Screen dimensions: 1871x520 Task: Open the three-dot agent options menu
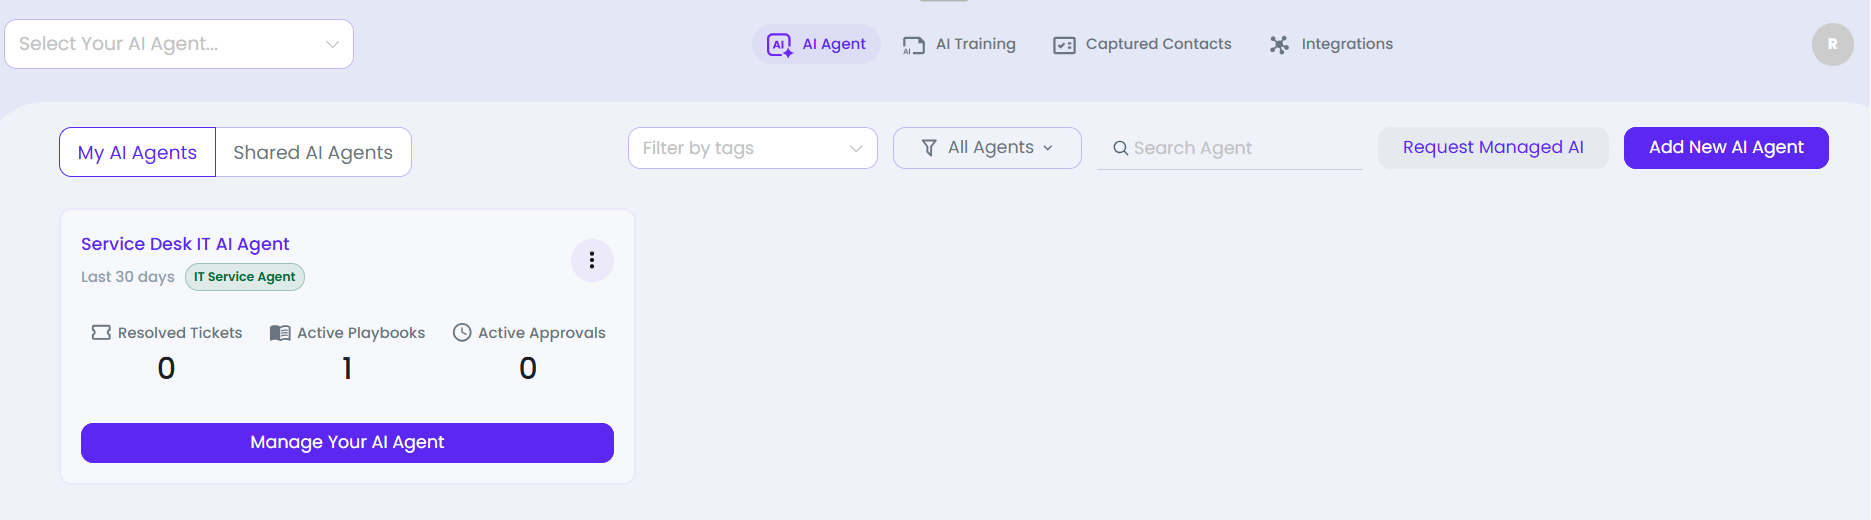click(592, 260)
